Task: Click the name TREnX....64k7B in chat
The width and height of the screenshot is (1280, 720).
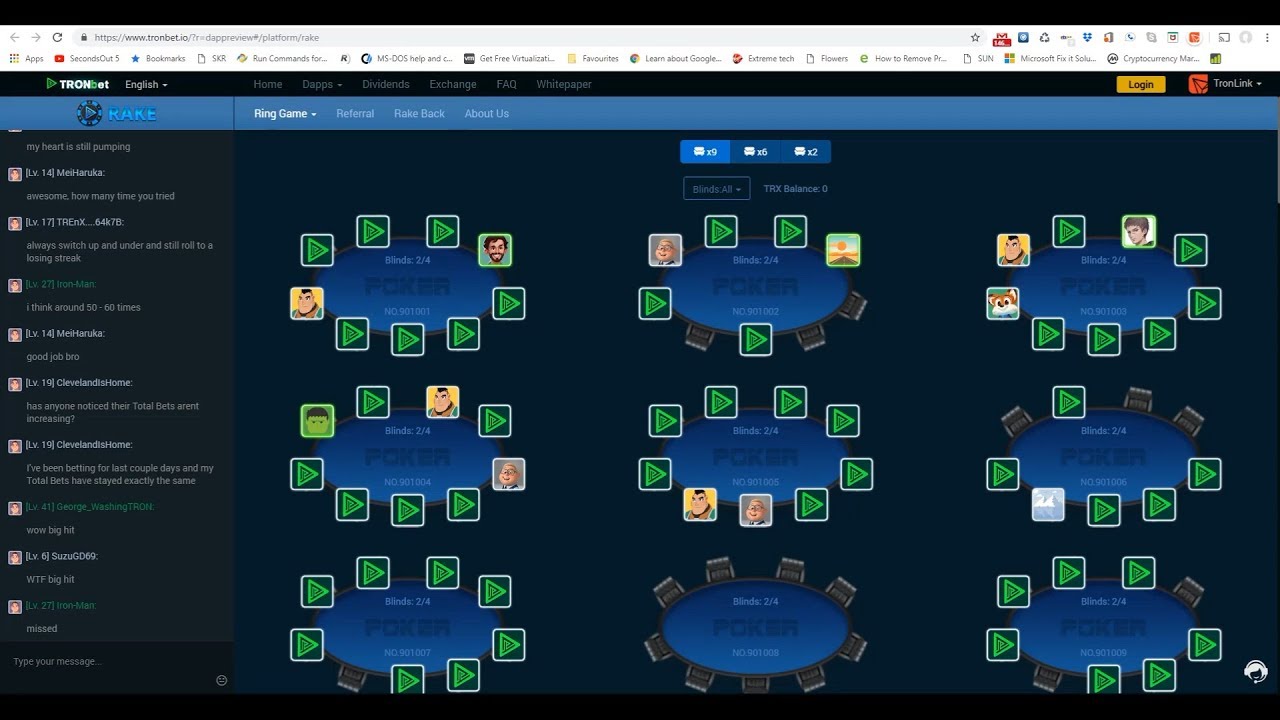Action: click(x=89, y=222)
